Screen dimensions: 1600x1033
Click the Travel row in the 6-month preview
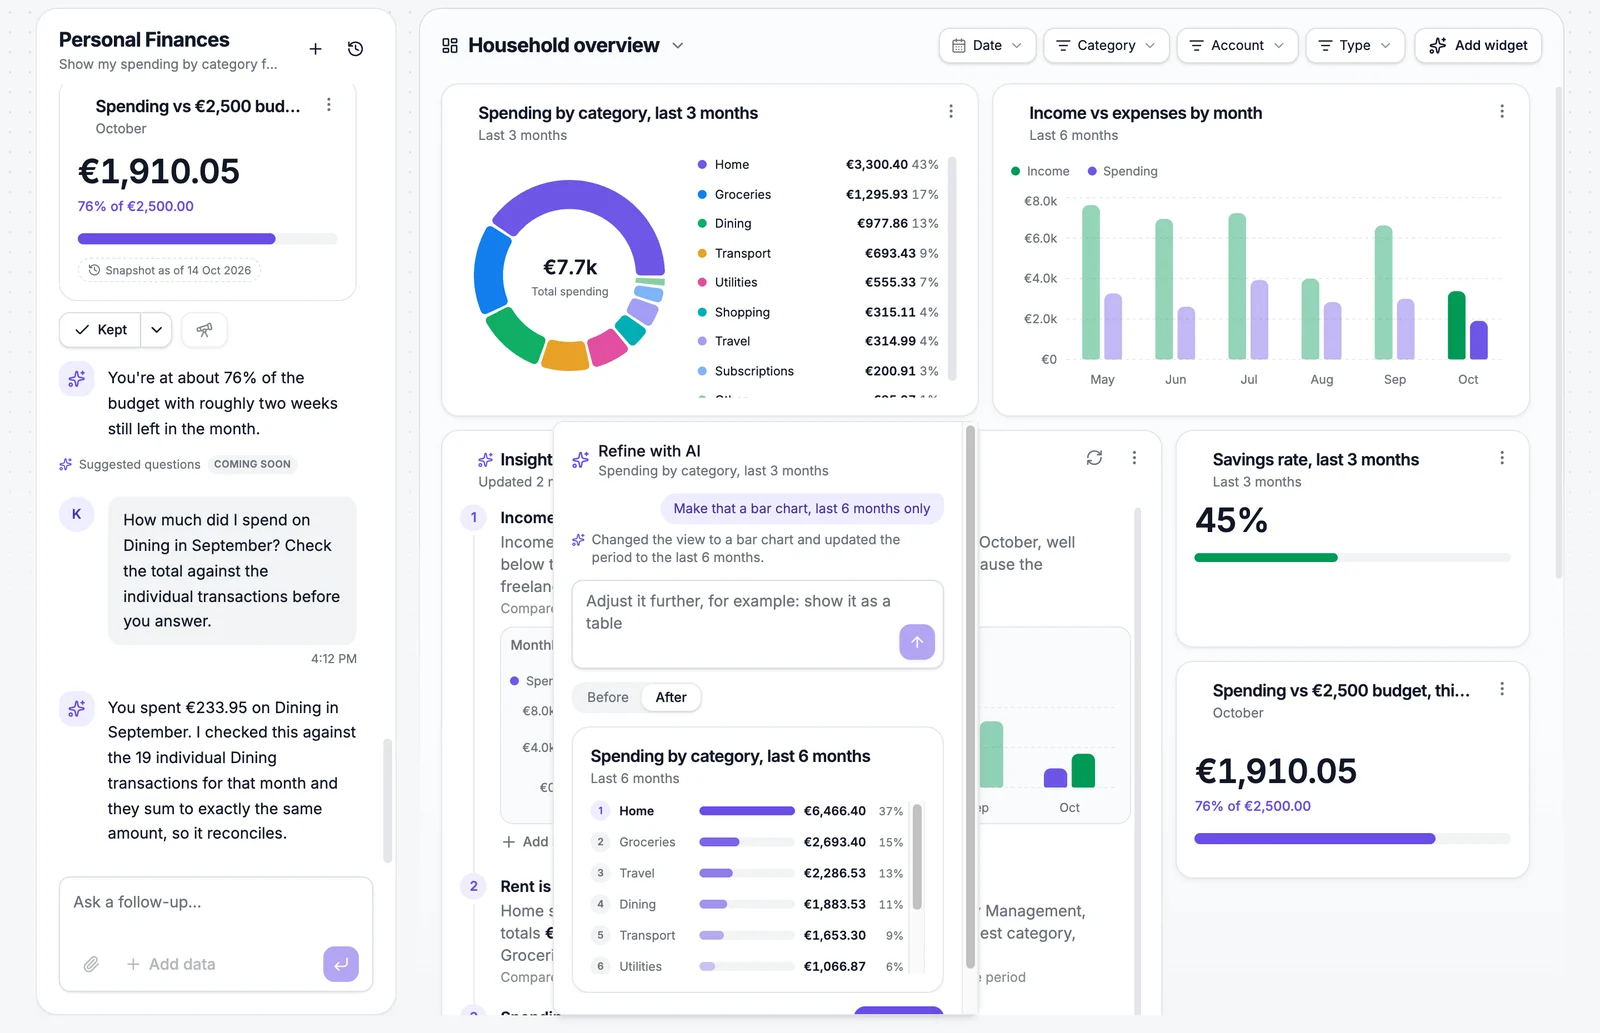[747, 873]
